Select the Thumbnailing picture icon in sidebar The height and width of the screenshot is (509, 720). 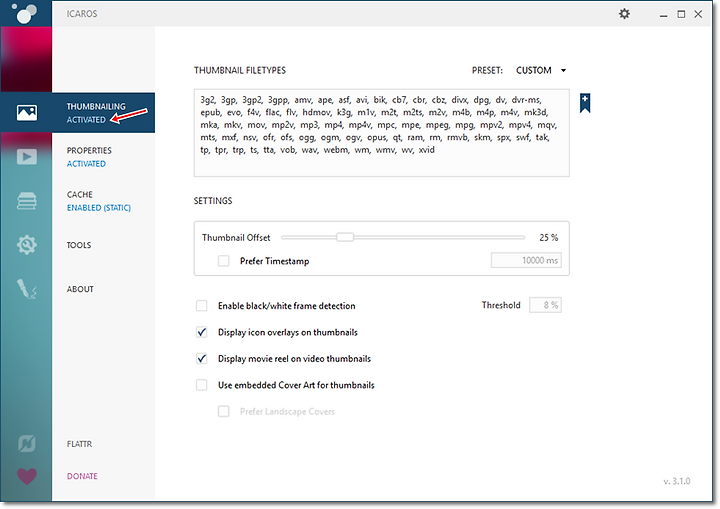[x=27, y=113]
